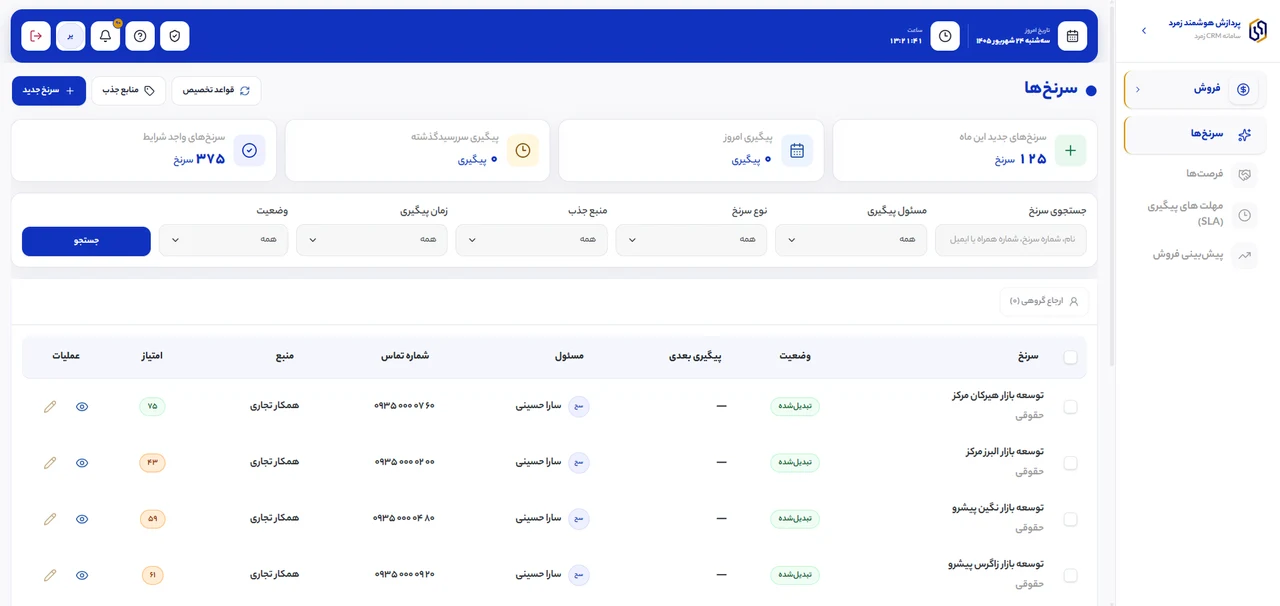Screen dimensions: 1280x606
Task: Select the فروش sidebar module
Action: pyautogui.click(x=1195, y=89)
